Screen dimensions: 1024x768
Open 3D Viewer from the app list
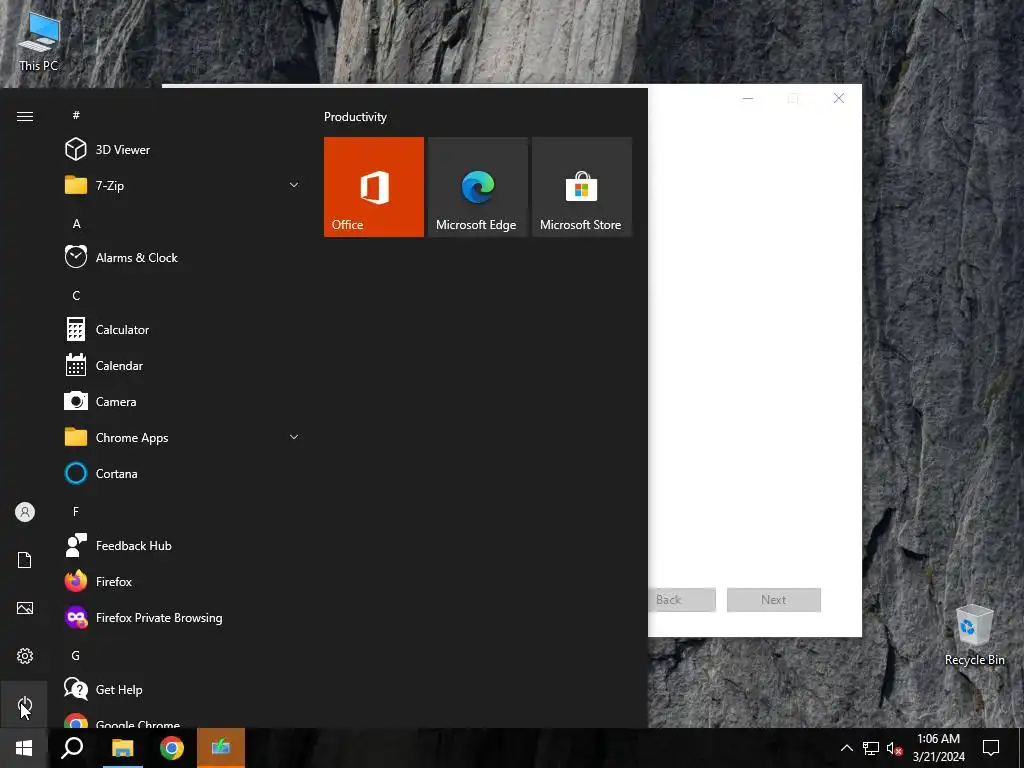coord(183,150)
